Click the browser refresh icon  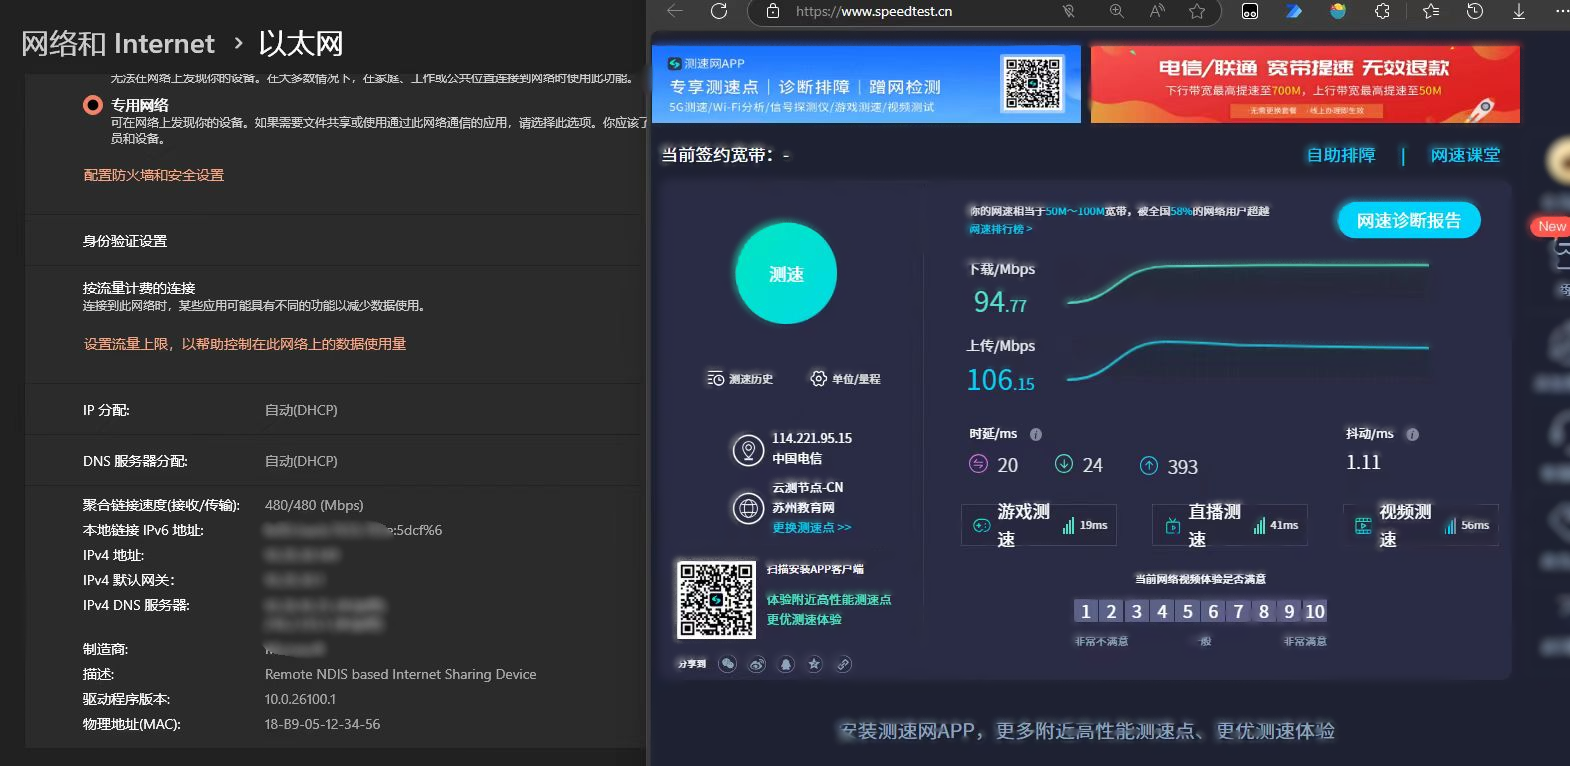click(718, 11)
